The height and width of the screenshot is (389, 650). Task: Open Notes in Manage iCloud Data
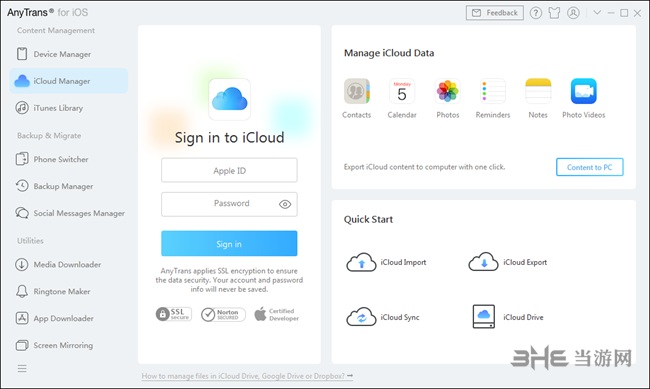coord(538,99)
